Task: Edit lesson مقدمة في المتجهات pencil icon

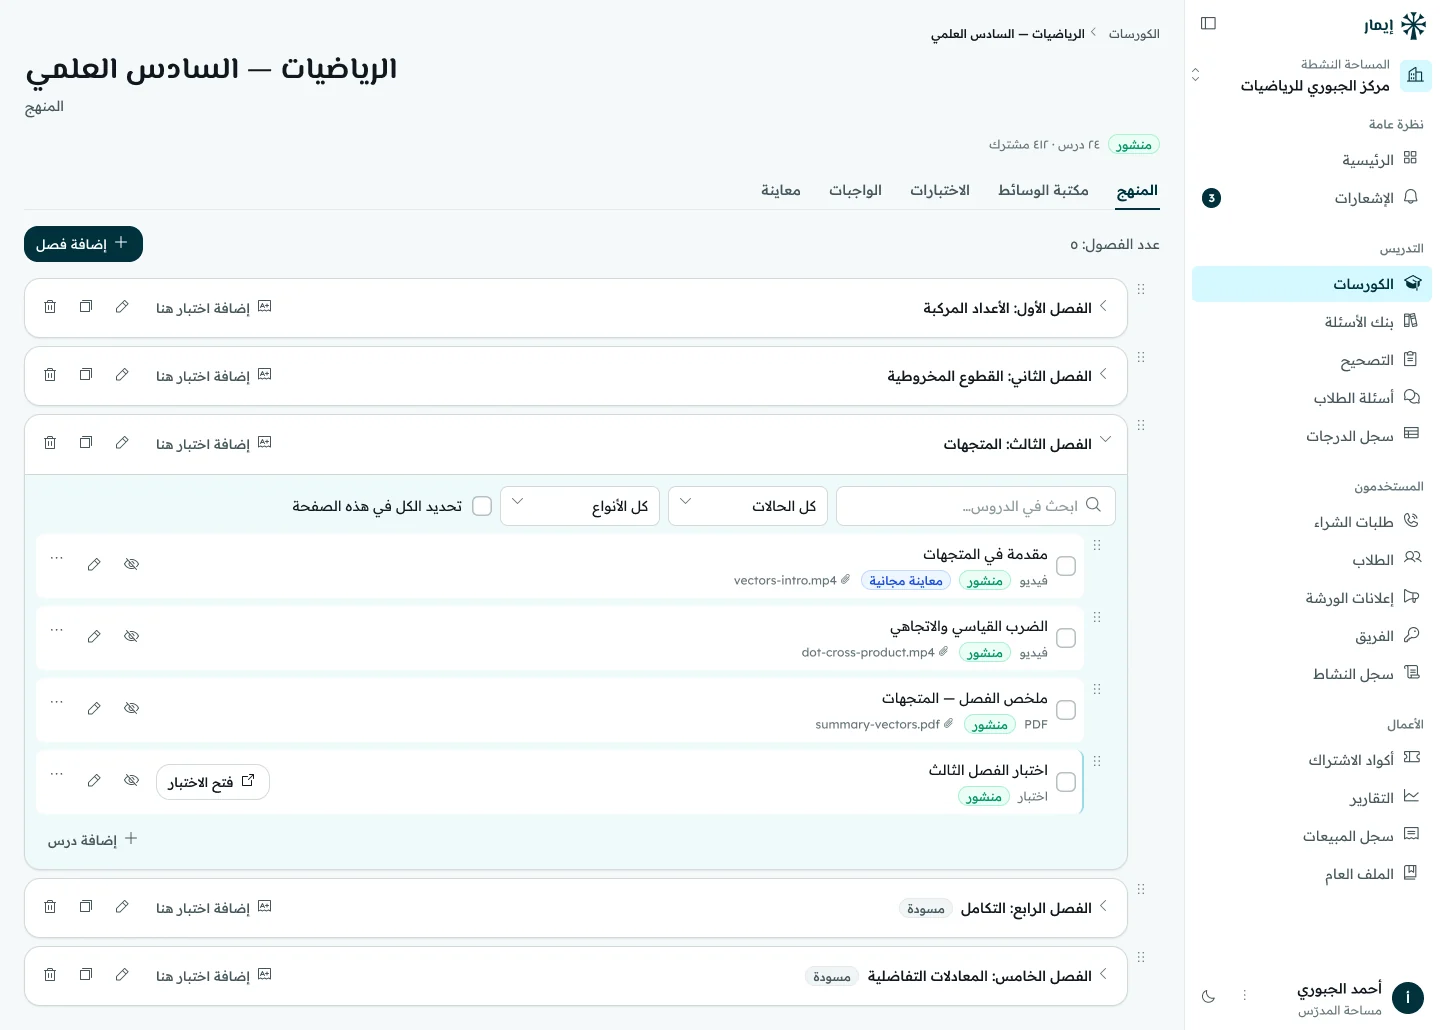Action: click(94, 565)
